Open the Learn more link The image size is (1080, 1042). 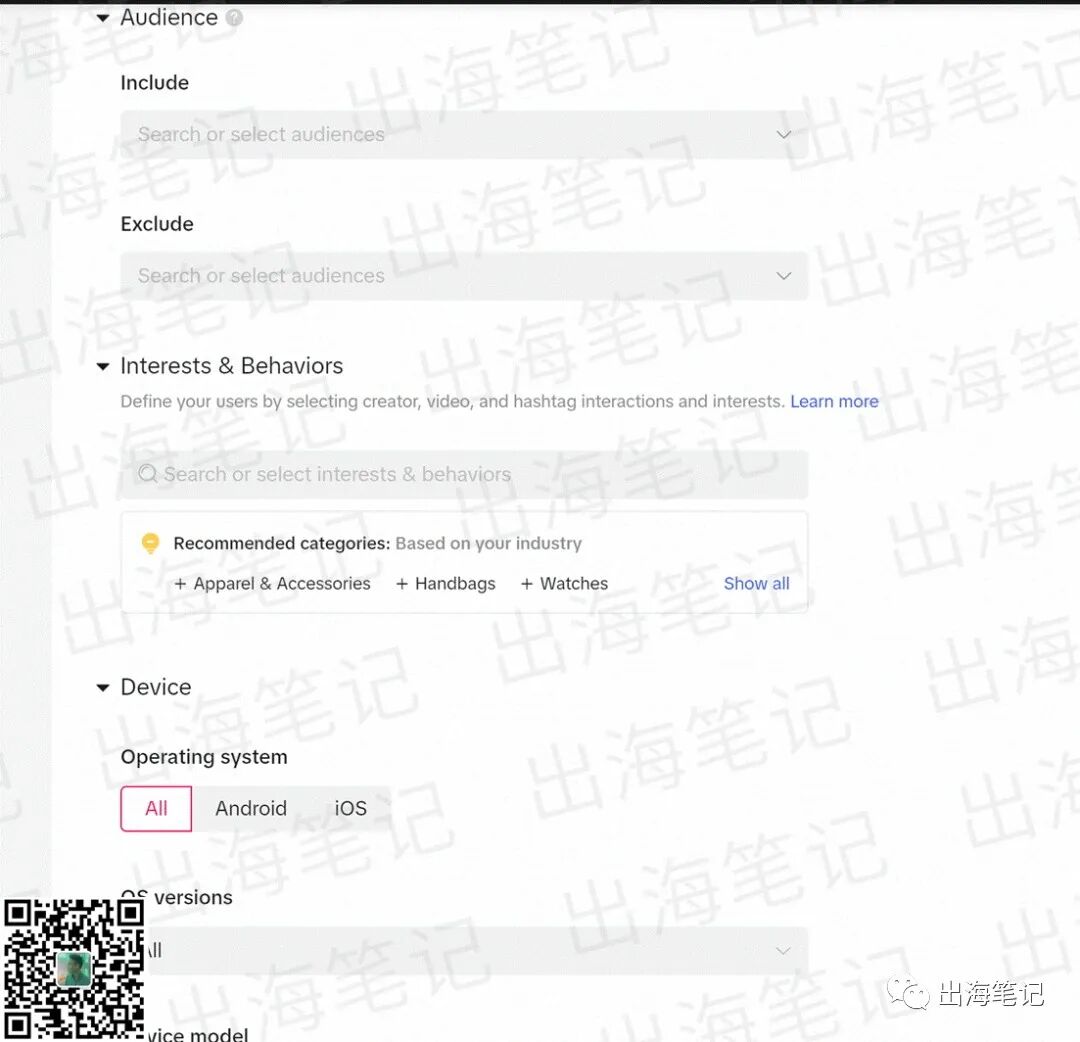pyautogui.click(x=834, y=401)
